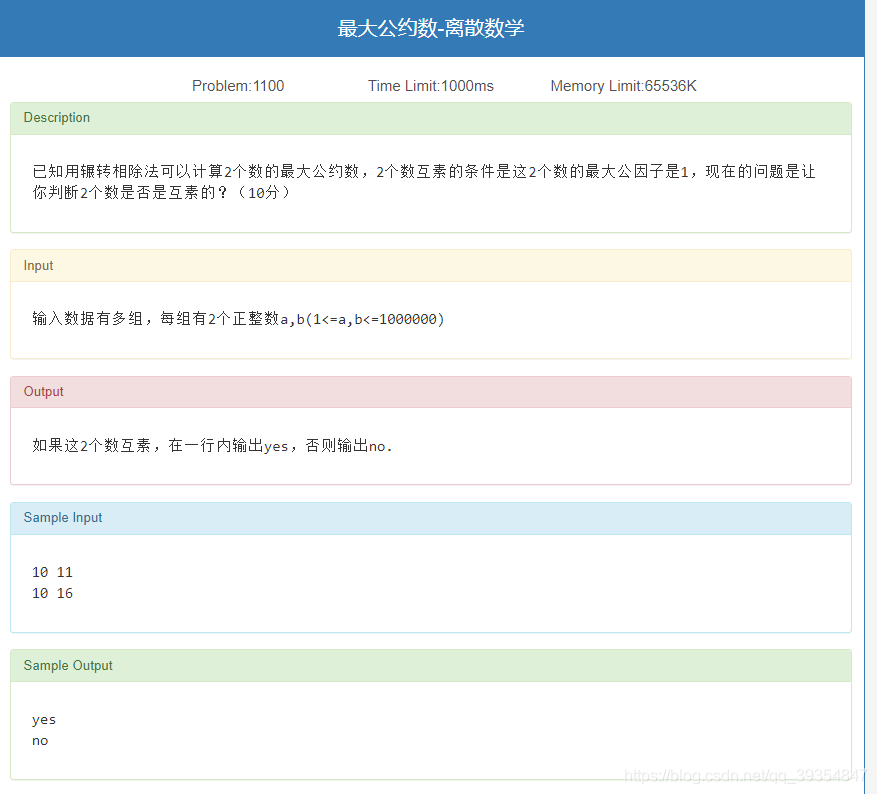This screenshot has width=877, height=794.
Task: Click the Sample Output panel heading
Action: (431, 665)
